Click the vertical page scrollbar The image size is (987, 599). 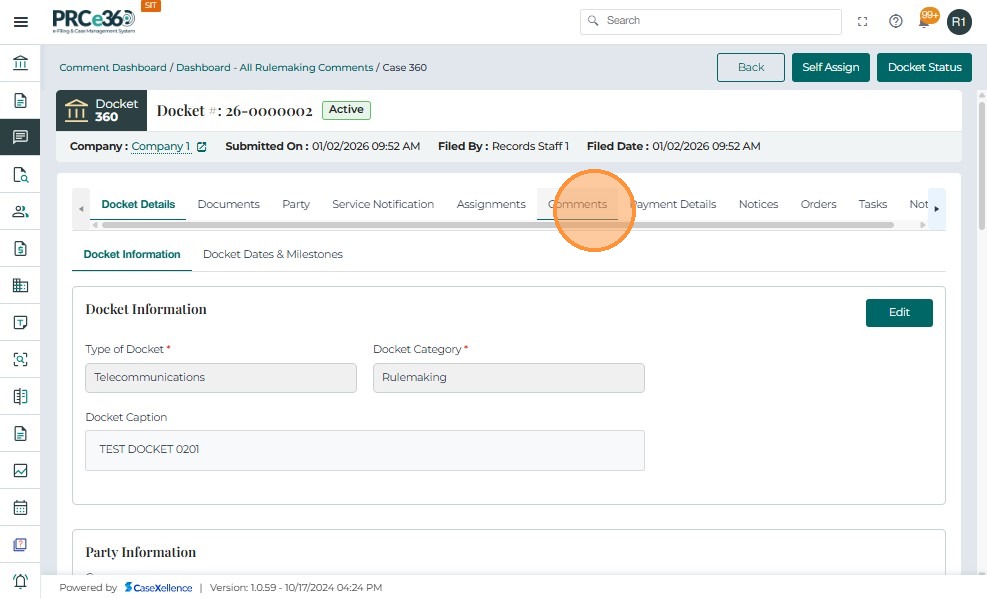point(981,164)
